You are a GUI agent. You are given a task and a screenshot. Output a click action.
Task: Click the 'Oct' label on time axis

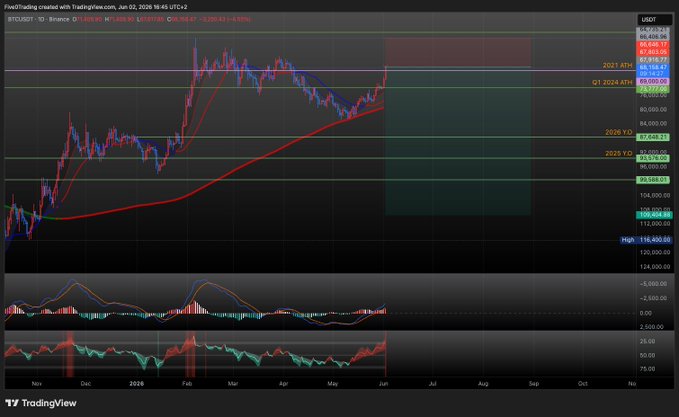(x=583, y=384)
